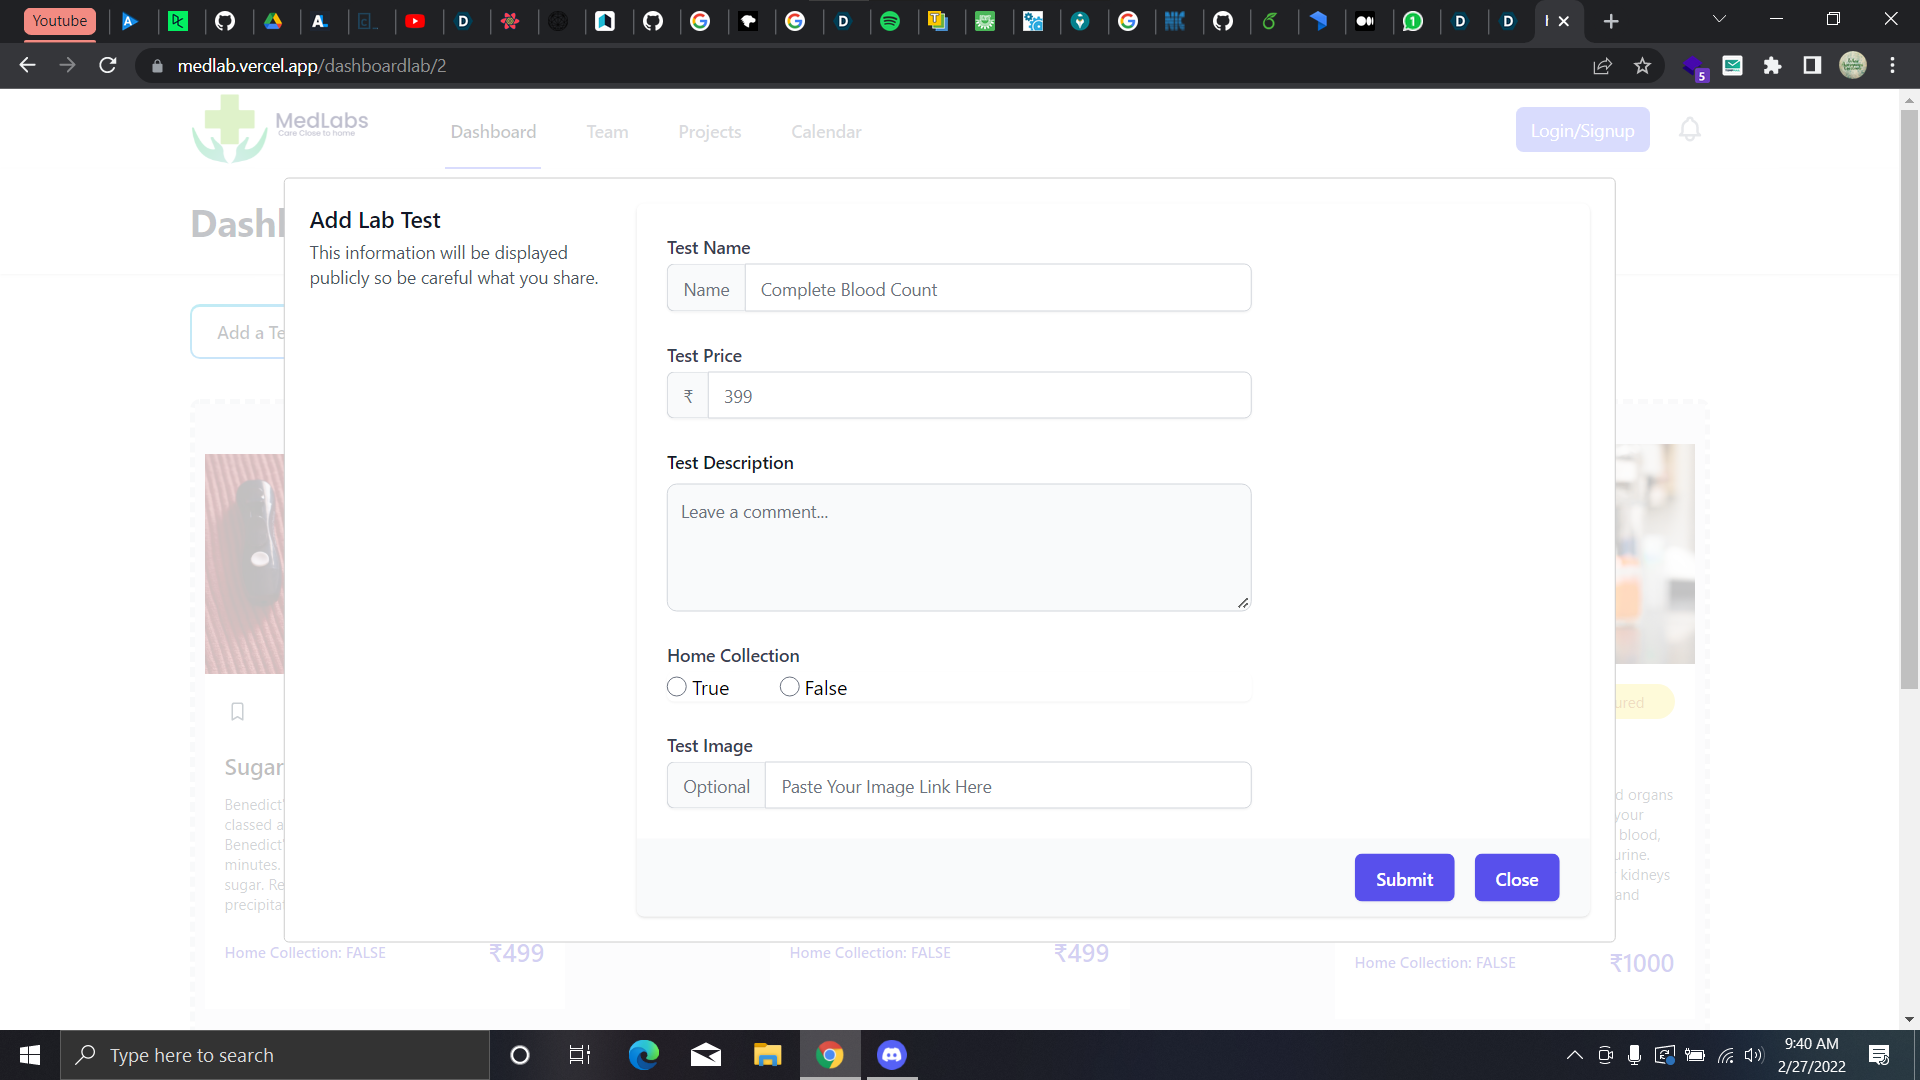The width and height of the screenshot is (1920, 1080).
Task: Select True for Home Collection
Action: pyautogui.click(x=677, y=687)
